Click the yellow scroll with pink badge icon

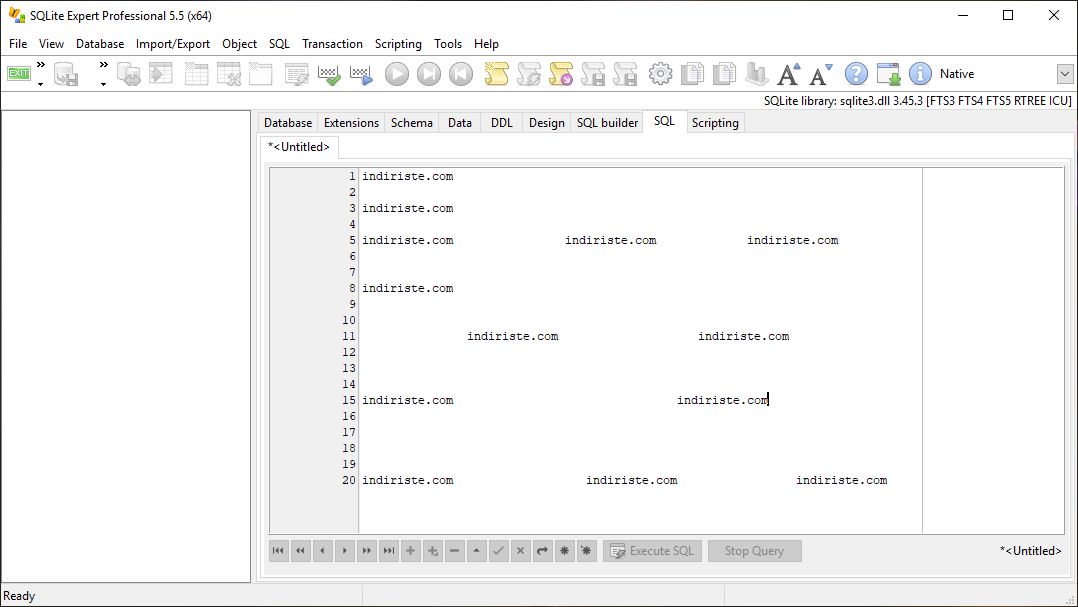[x=561, y=74]
